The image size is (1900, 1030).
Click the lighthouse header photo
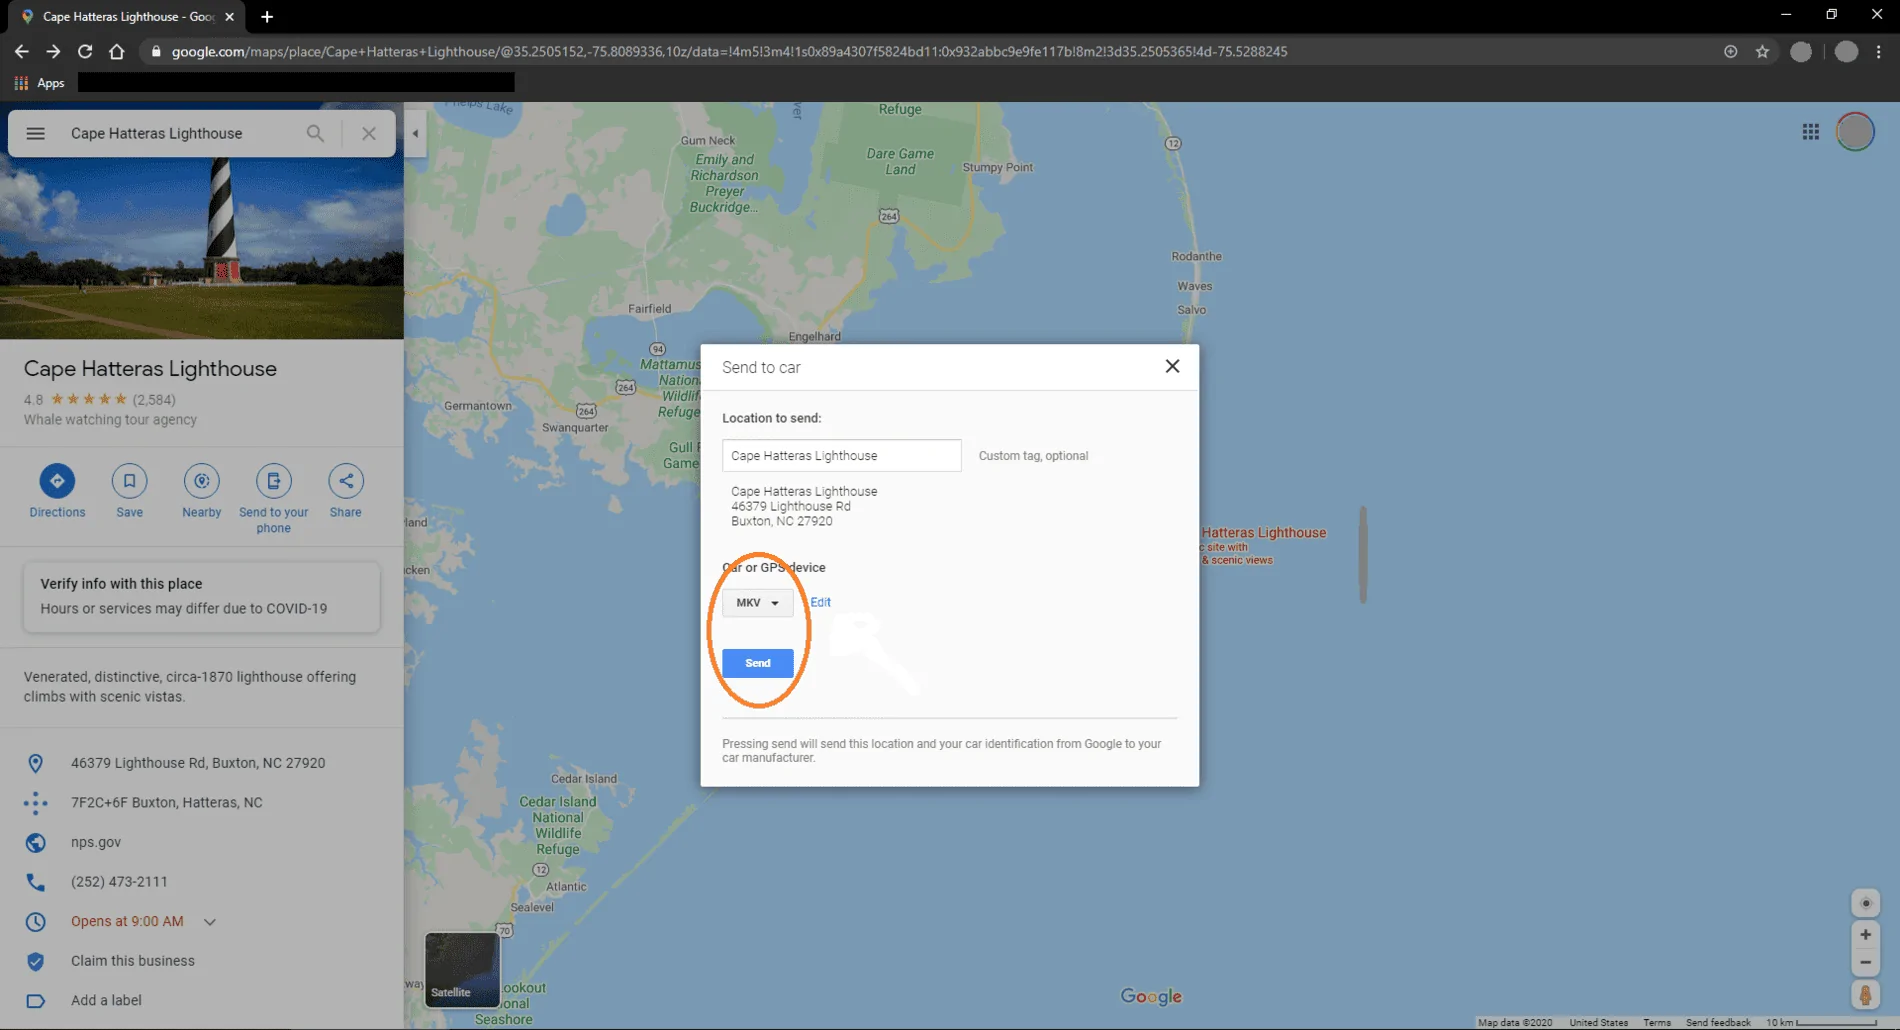click(x=202, y=248)
